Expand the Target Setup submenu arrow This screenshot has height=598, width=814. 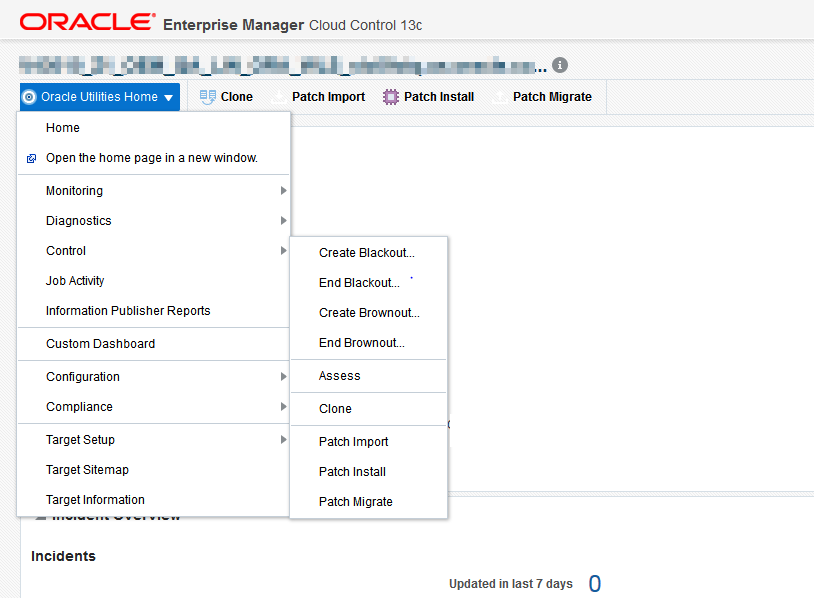click(283, 440)
